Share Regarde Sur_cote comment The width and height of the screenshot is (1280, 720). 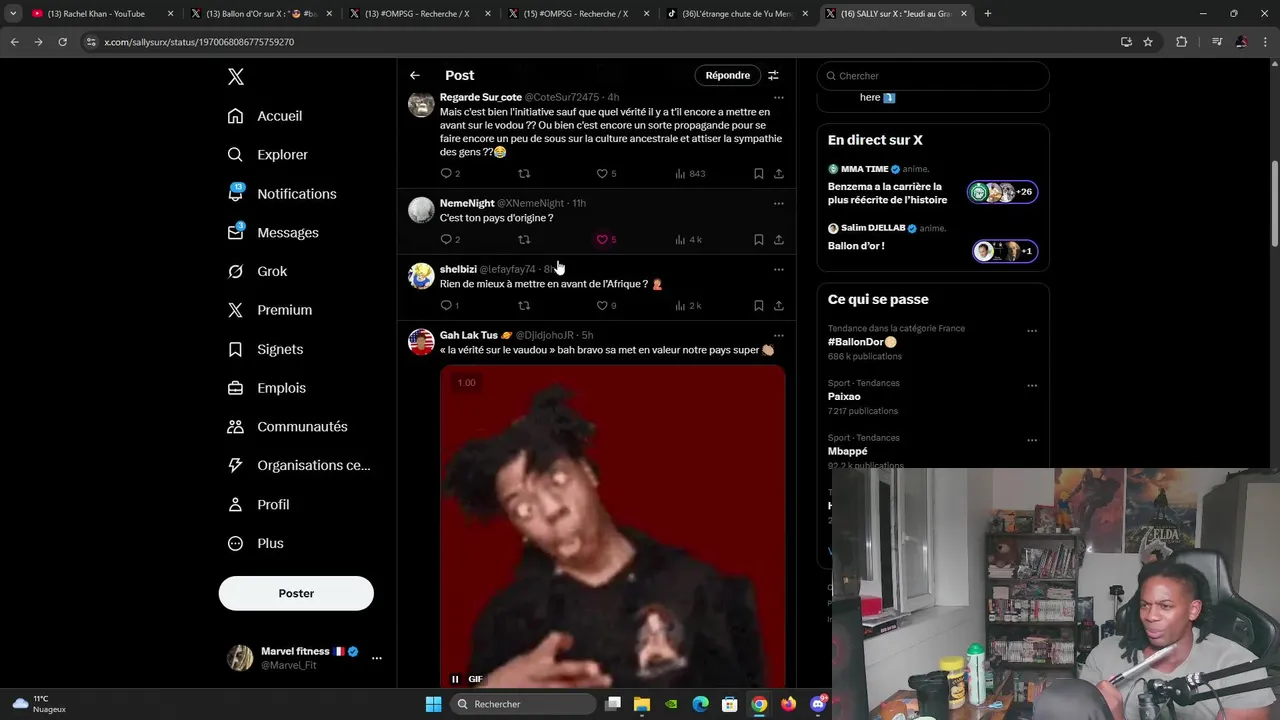(779, 174)
